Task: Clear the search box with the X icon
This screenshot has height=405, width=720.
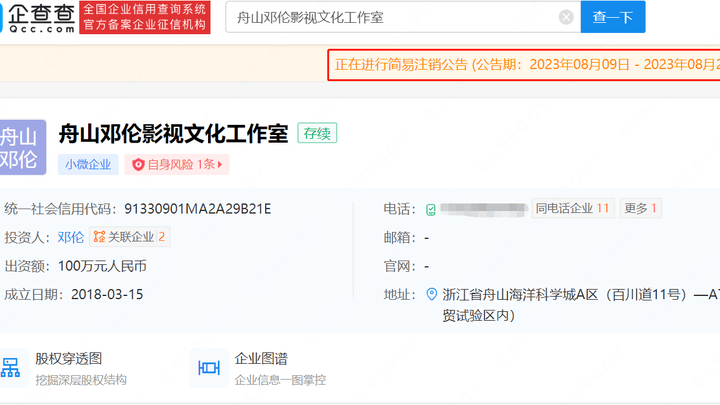Action: [566, 17]
